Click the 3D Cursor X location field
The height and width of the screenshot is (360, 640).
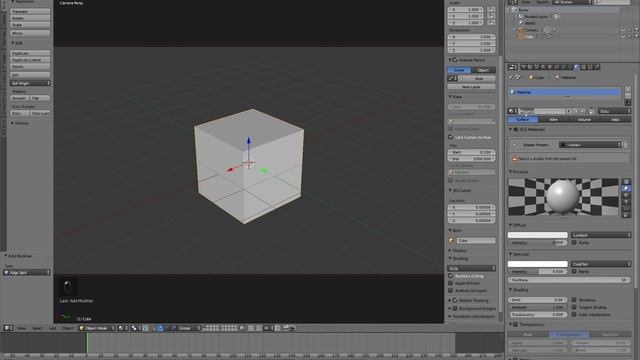point(471,207)
